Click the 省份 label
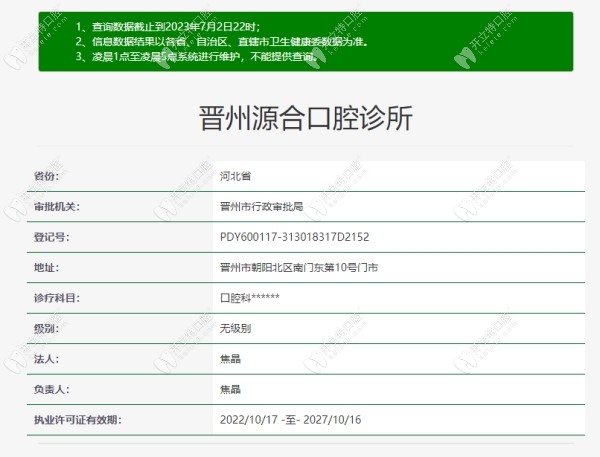 tap(46, 176)
